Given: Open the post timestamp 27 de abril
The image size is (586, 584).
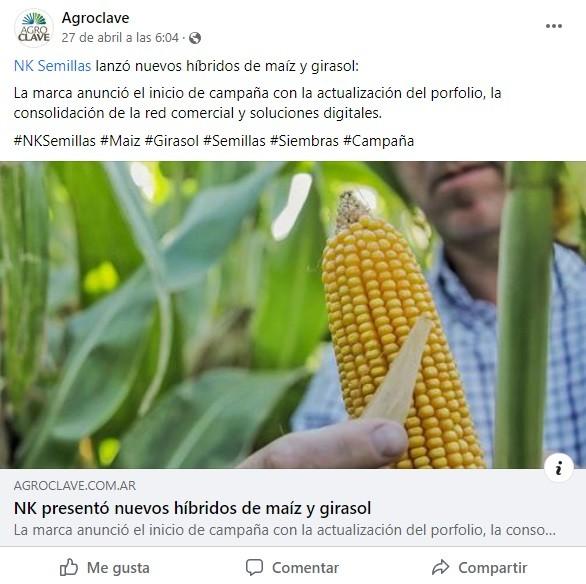Looking at the screenshot, I should [x=120, y=38].
